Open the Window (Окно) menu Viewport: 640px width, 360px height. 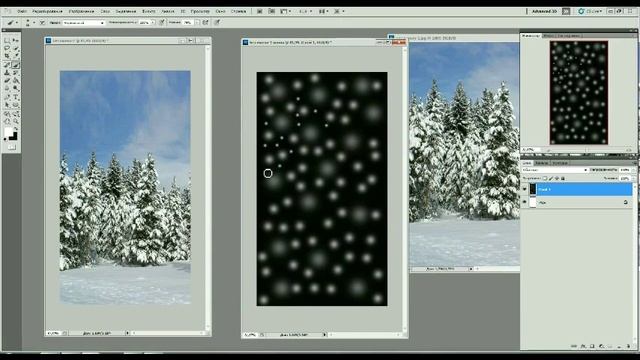coord(220,11)
